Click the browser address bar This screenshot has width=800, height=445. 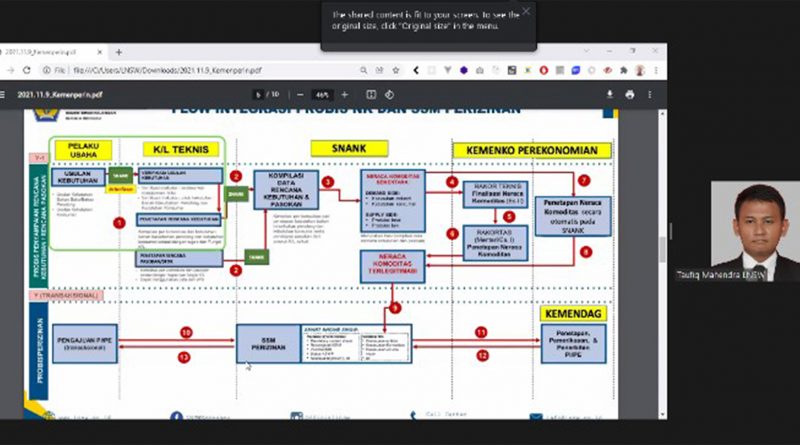[x=200, y=71]
